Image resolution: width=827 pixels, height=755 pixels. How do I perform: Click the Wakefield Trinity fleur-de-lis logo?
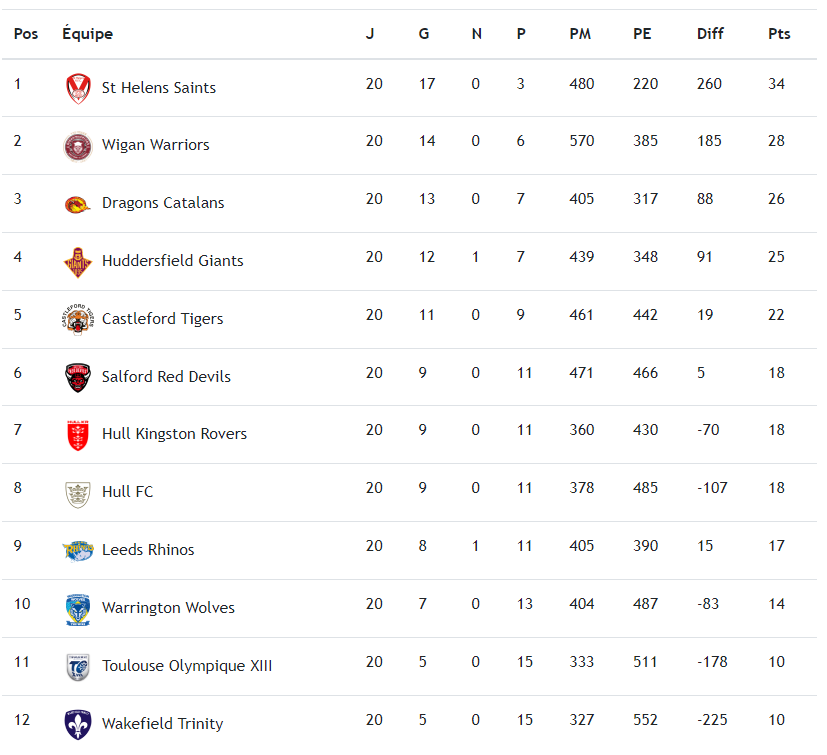[78, 723]
